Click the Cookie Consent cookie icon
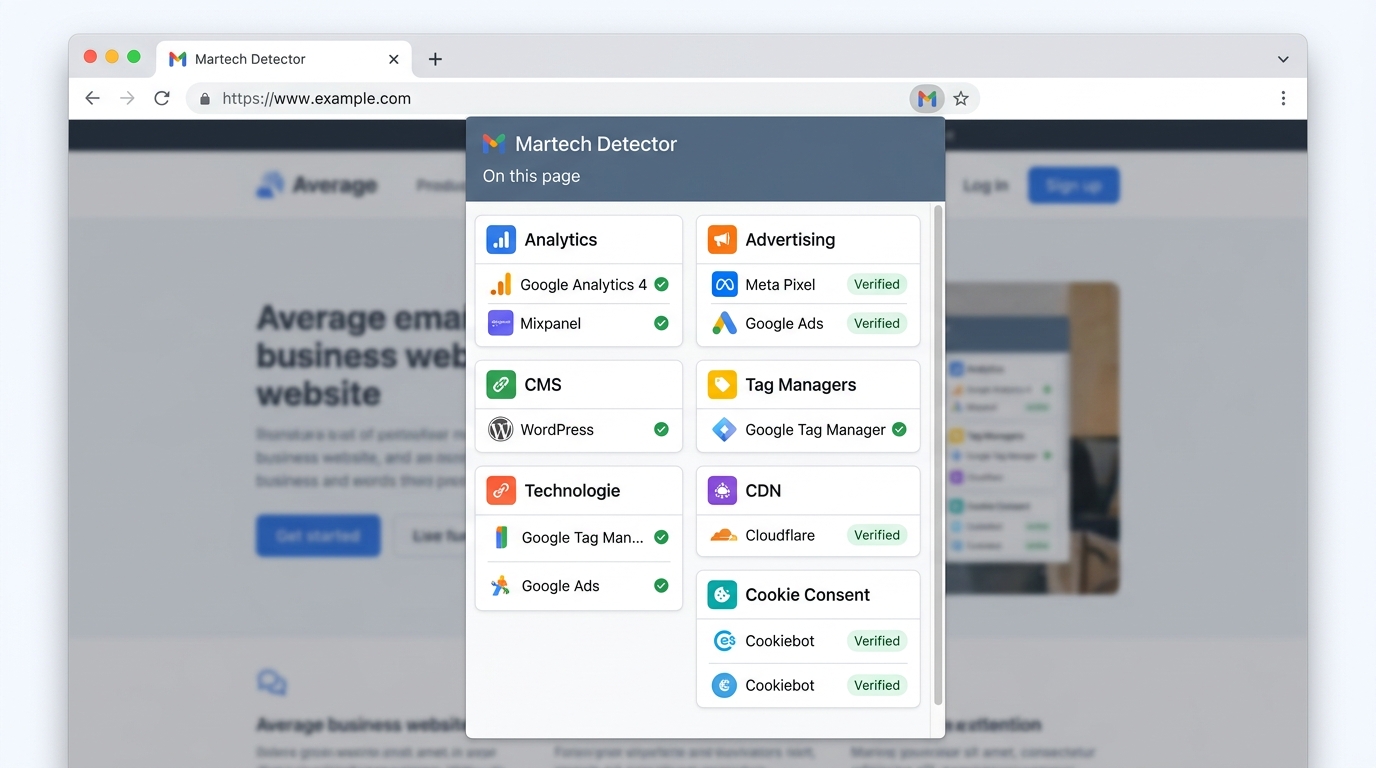Screen dimensions: 1376x768 coord(722,595)
